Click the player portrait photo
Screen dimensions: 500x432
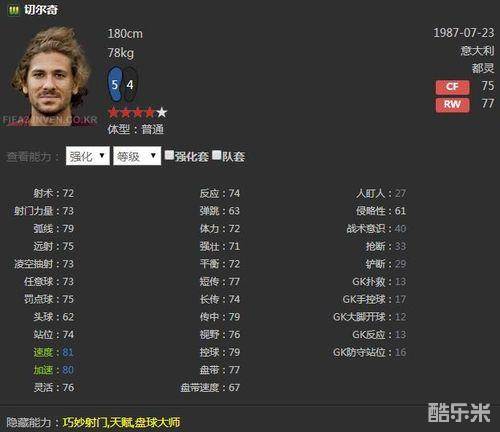coord(50,76)
